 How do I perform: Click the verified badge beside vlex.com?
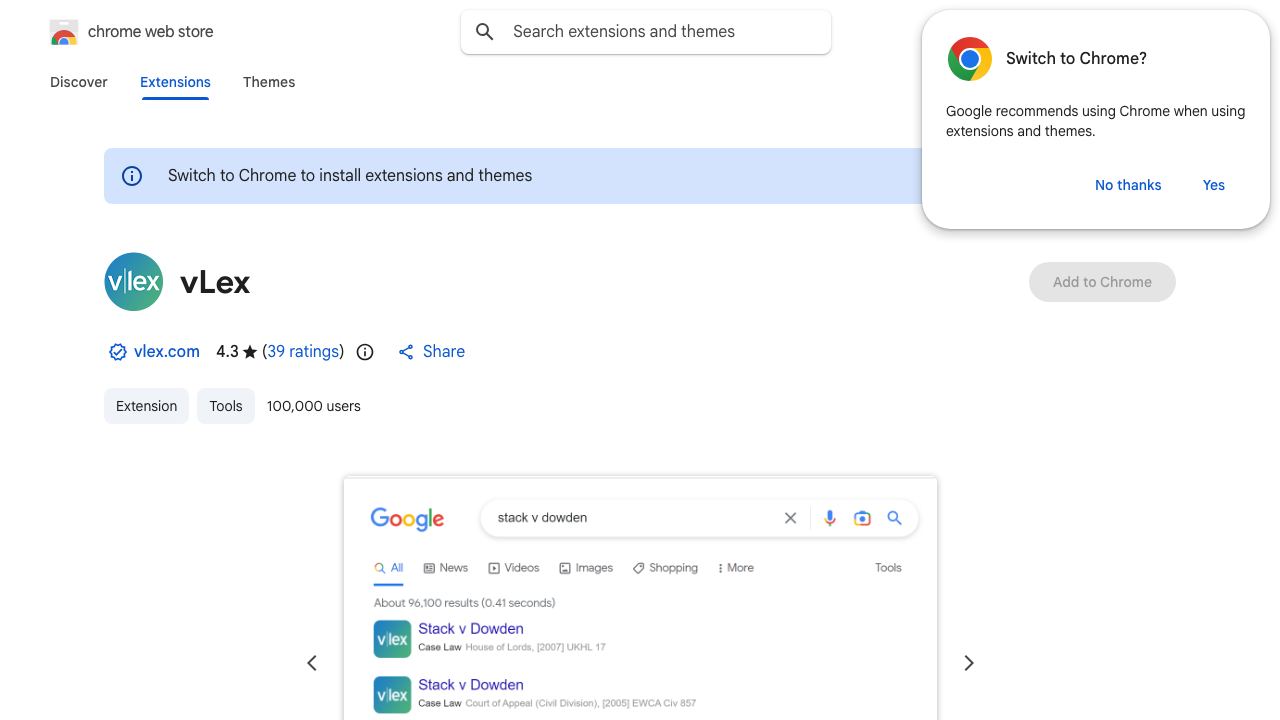click(118, 352)
